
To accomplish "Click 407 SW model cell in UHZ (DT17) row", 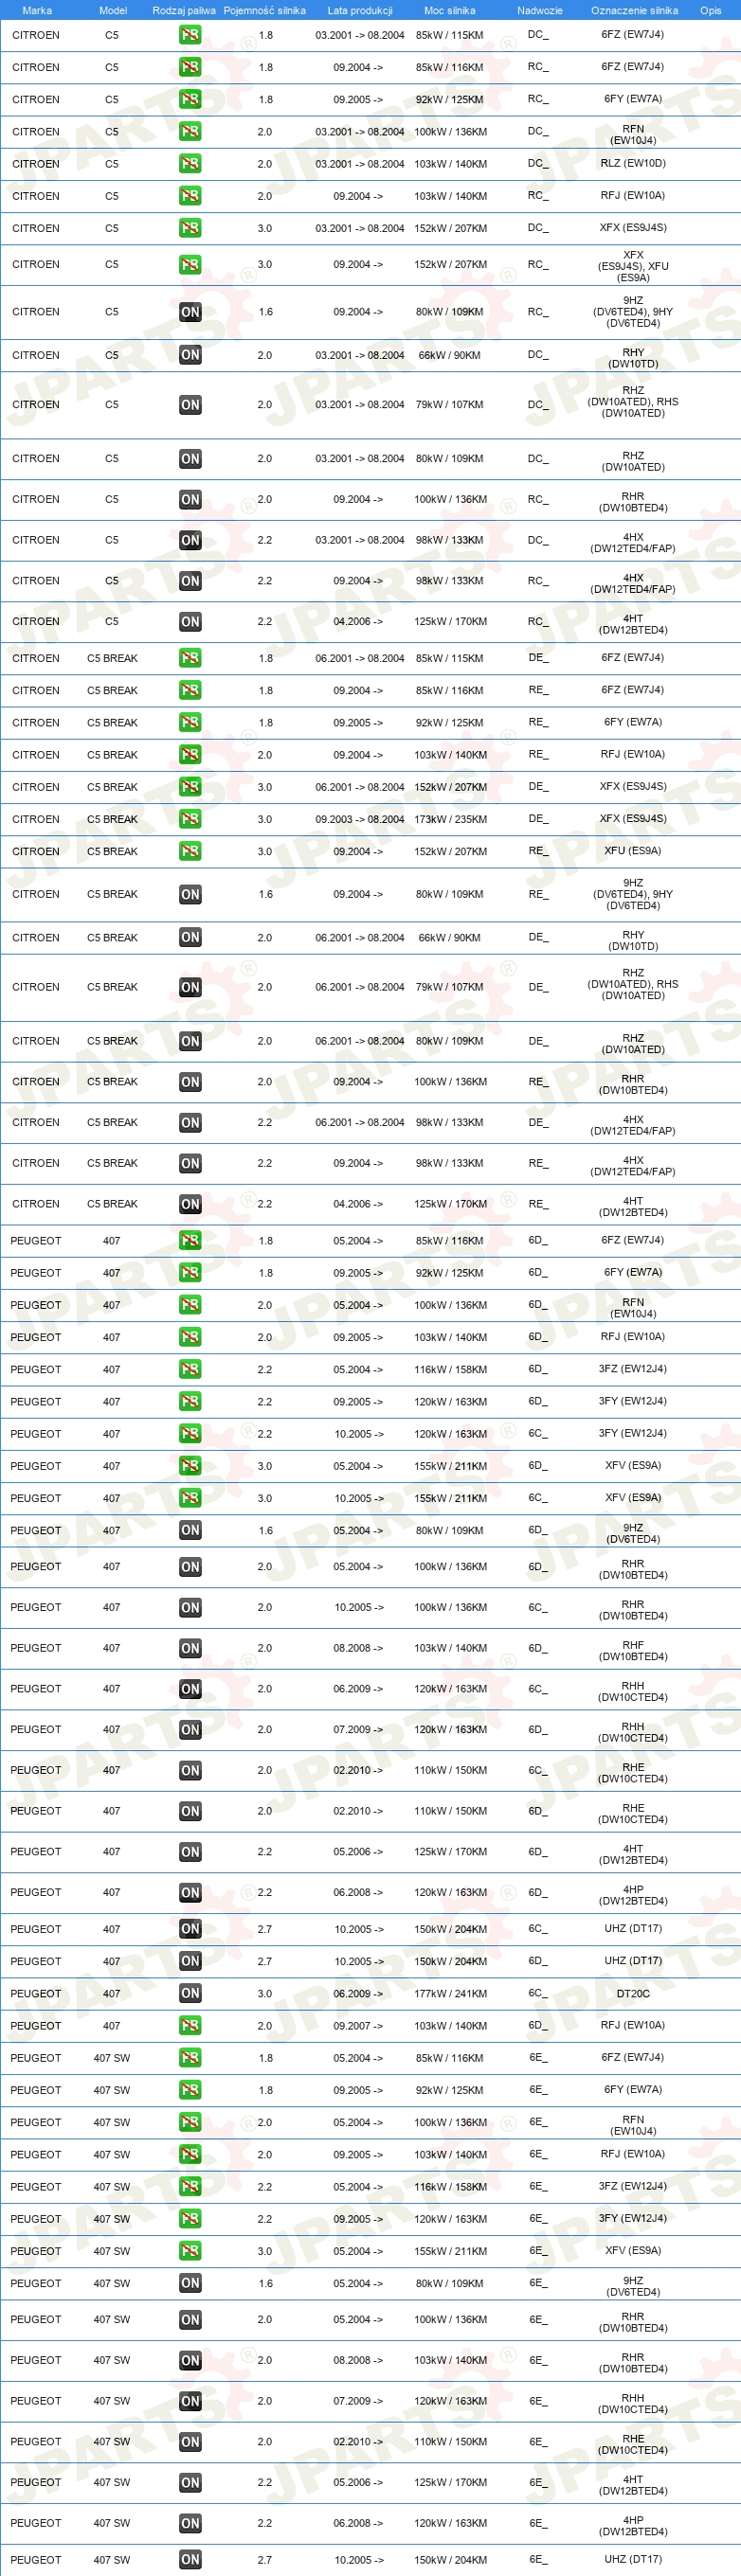I will [112, 2559].
